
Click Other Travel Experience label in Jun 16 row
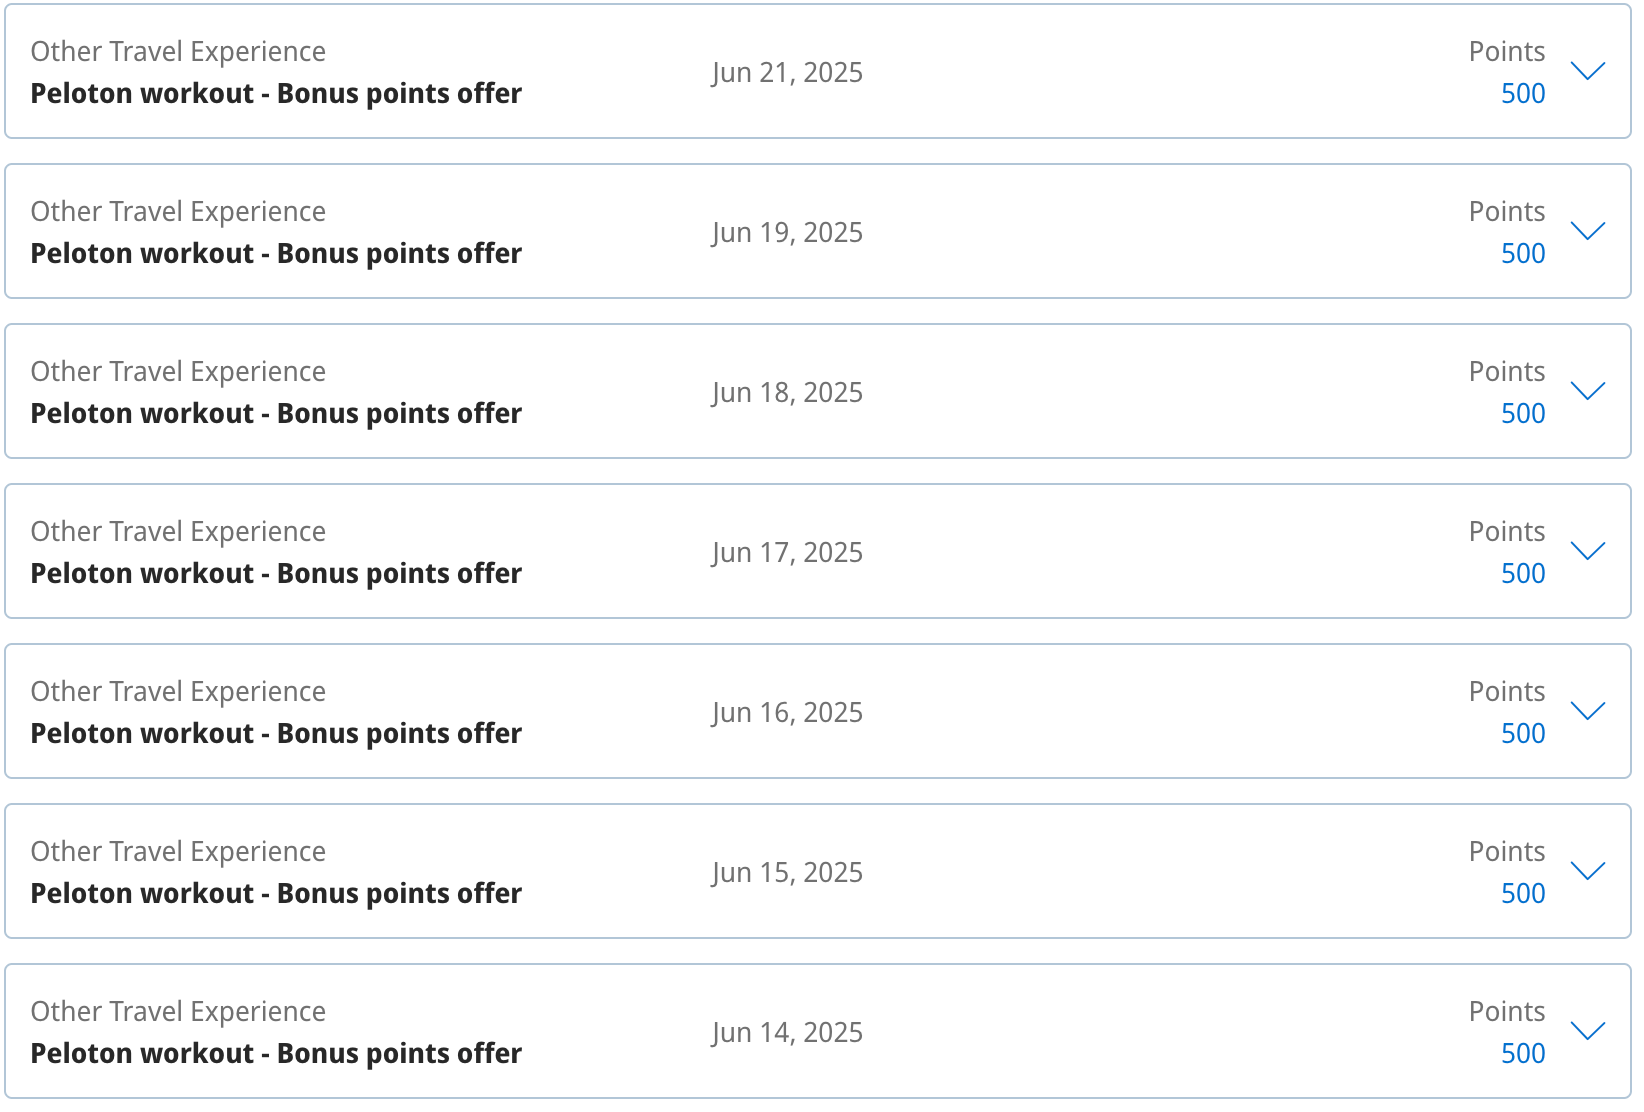click(x=178, y=692)
